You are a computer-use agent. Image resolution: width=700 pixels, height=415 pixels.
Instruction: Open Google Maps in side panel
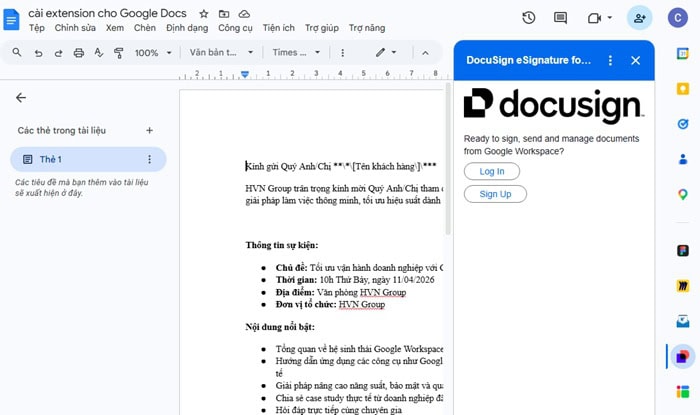point(682,194)
